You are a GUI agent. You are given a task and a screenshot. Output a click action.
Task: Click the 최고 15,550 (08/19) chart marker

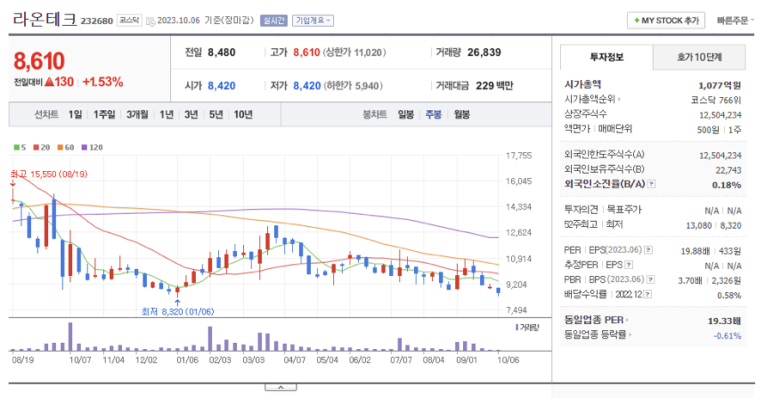(49, 174)
